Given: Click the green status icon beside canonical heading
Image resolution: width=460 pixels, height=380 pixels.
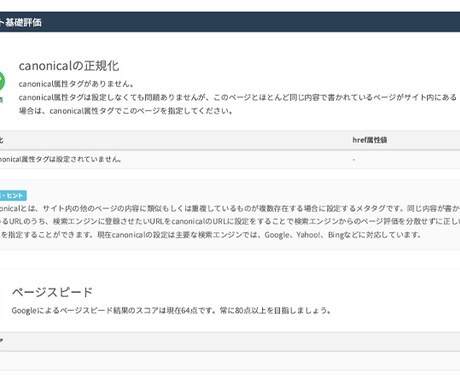Looking at the screenshot, I should click(x=2, y=81).
